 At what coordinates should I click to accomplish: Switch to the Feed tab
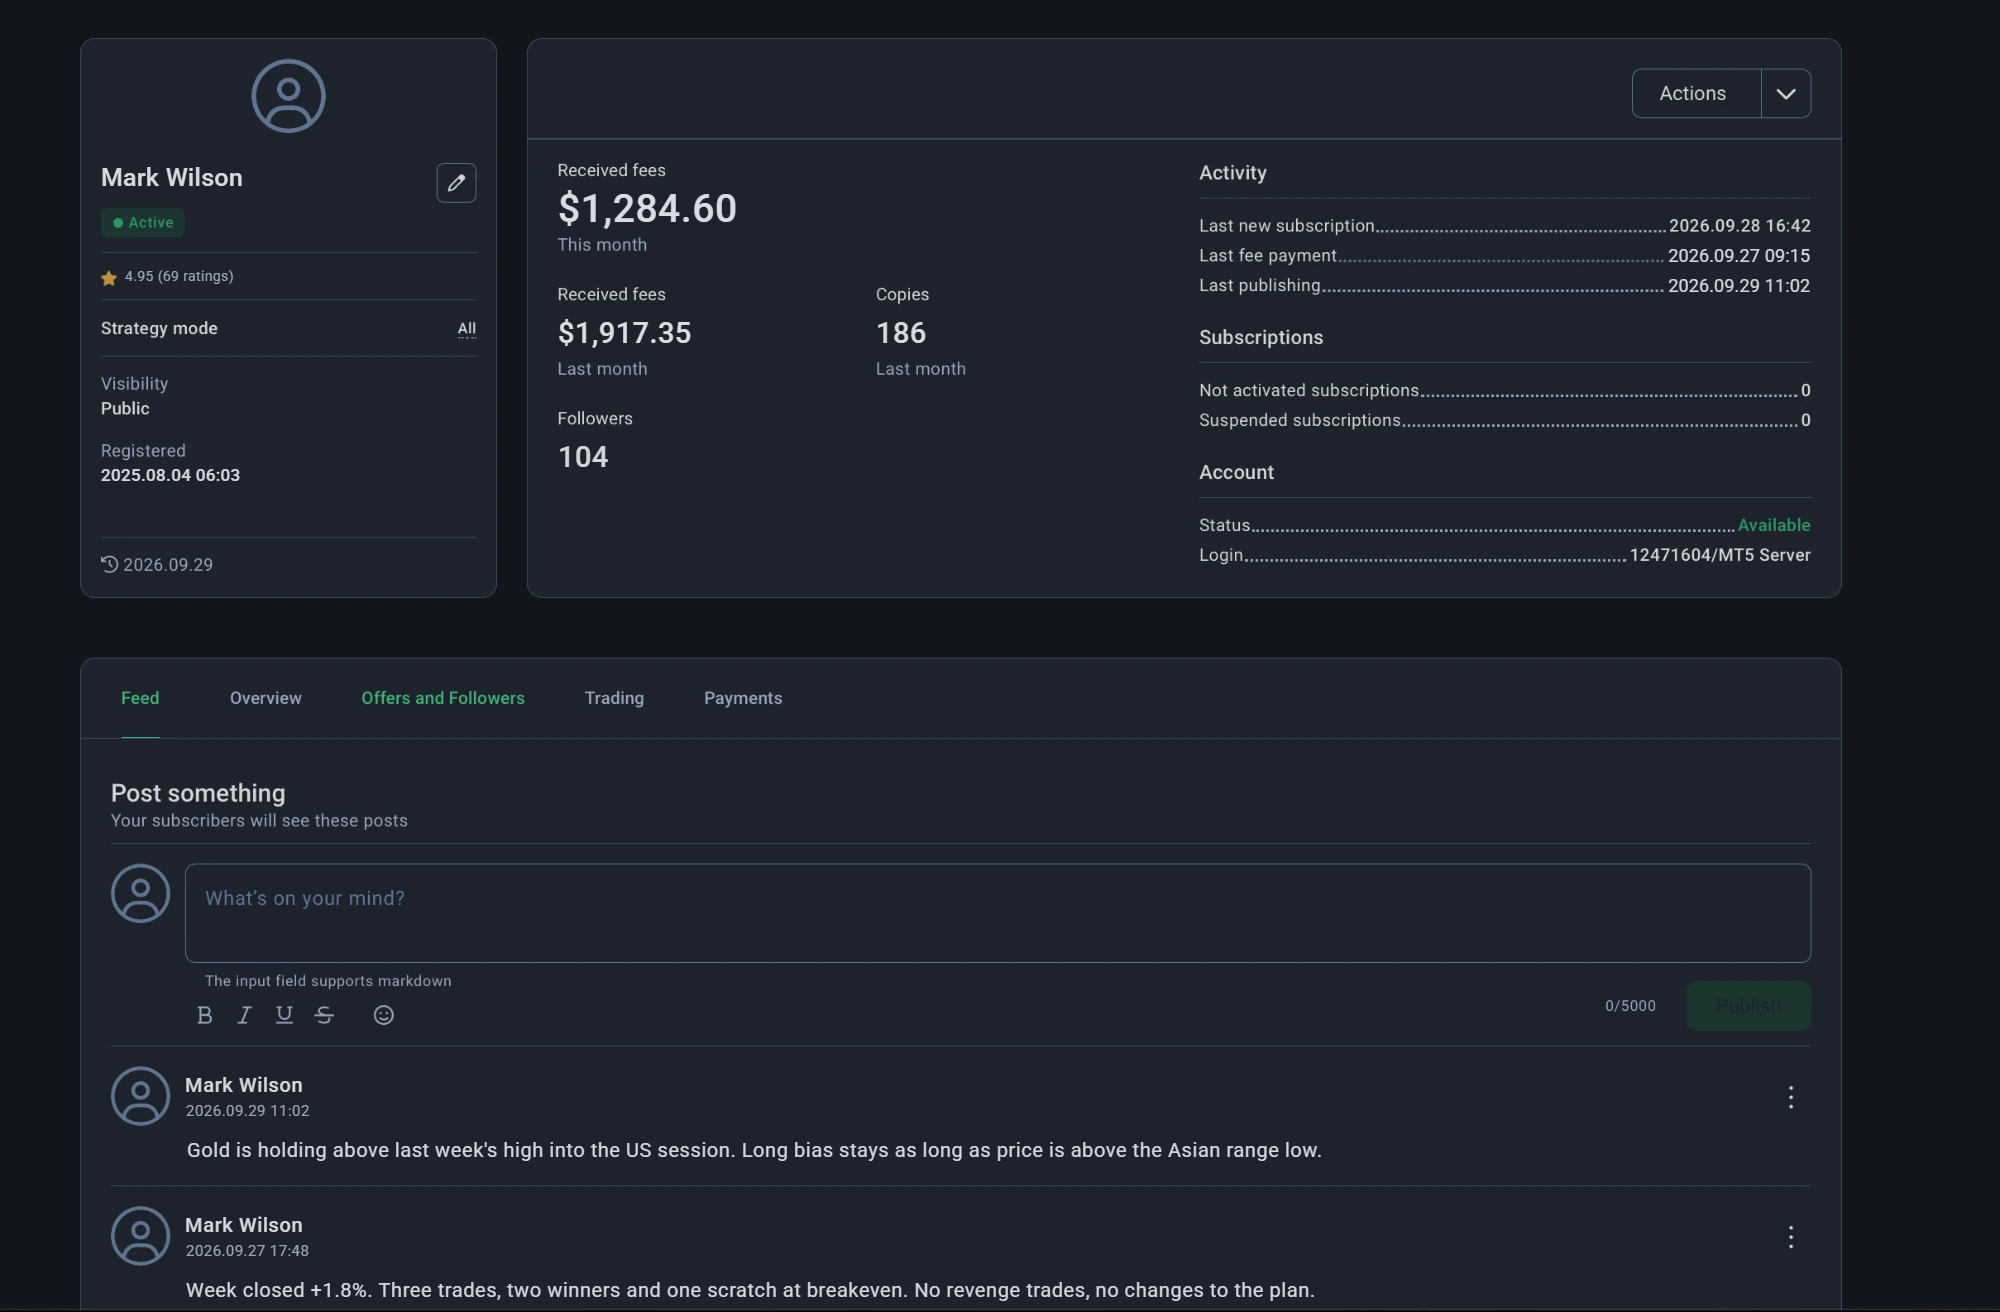pos(140,698)
